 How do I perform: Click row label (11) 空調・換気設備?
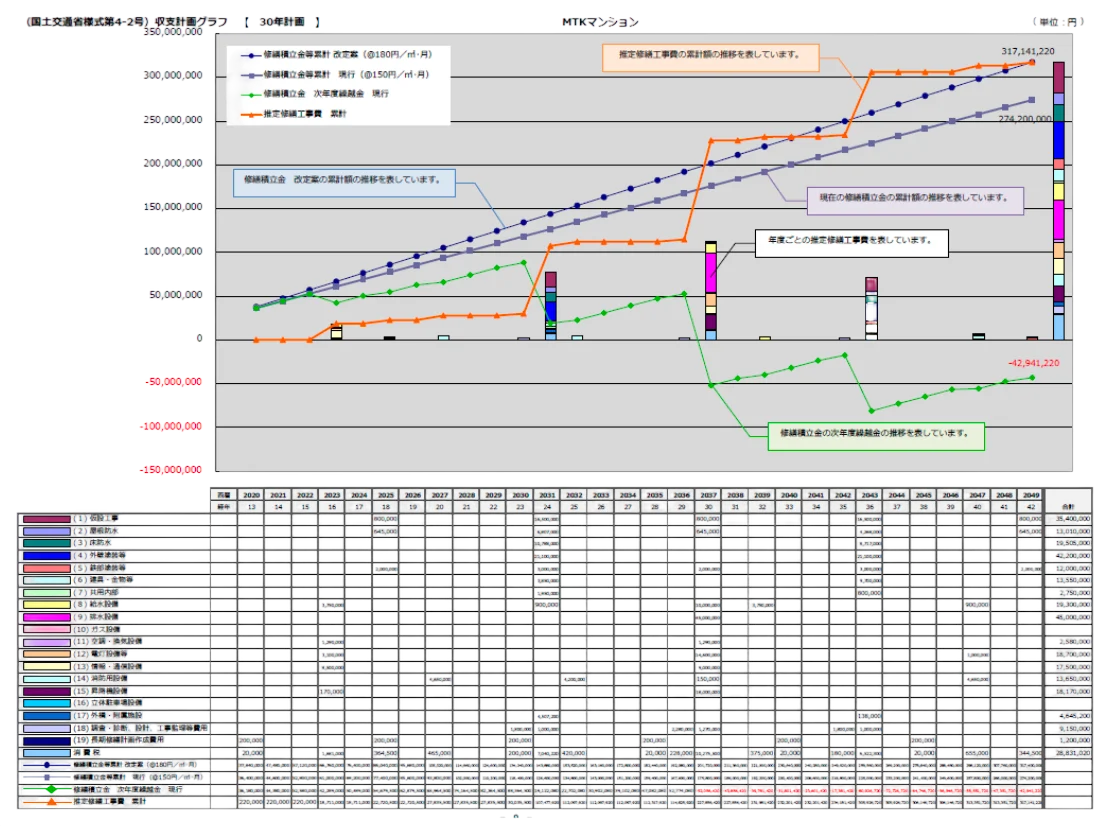click(x=108, y=642)
